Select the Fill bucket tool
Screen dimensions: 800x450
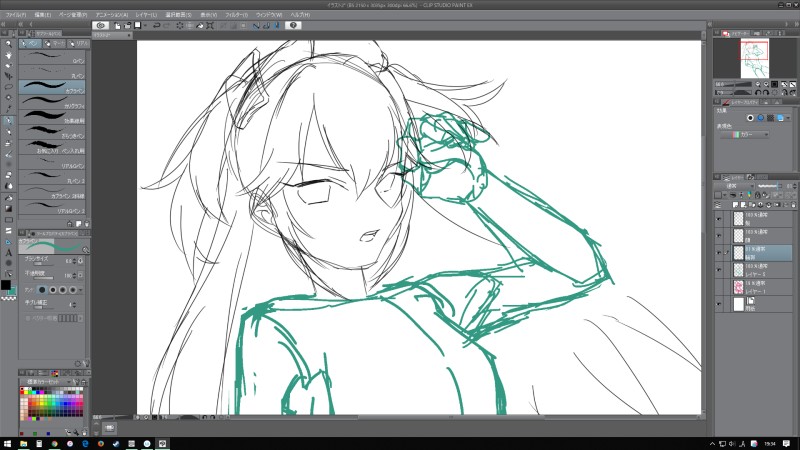(8, 197)
